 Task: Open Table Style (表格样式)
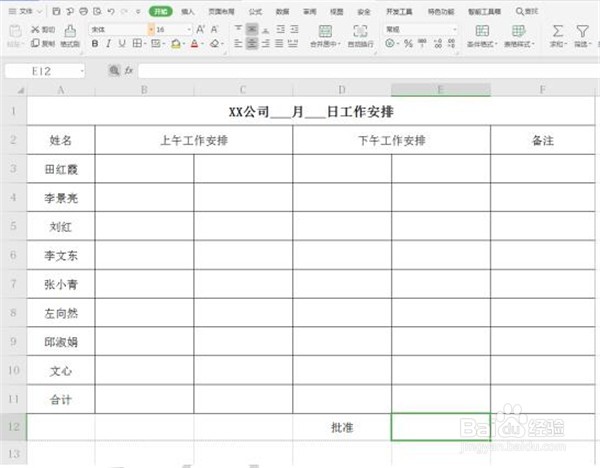point(519,36)
